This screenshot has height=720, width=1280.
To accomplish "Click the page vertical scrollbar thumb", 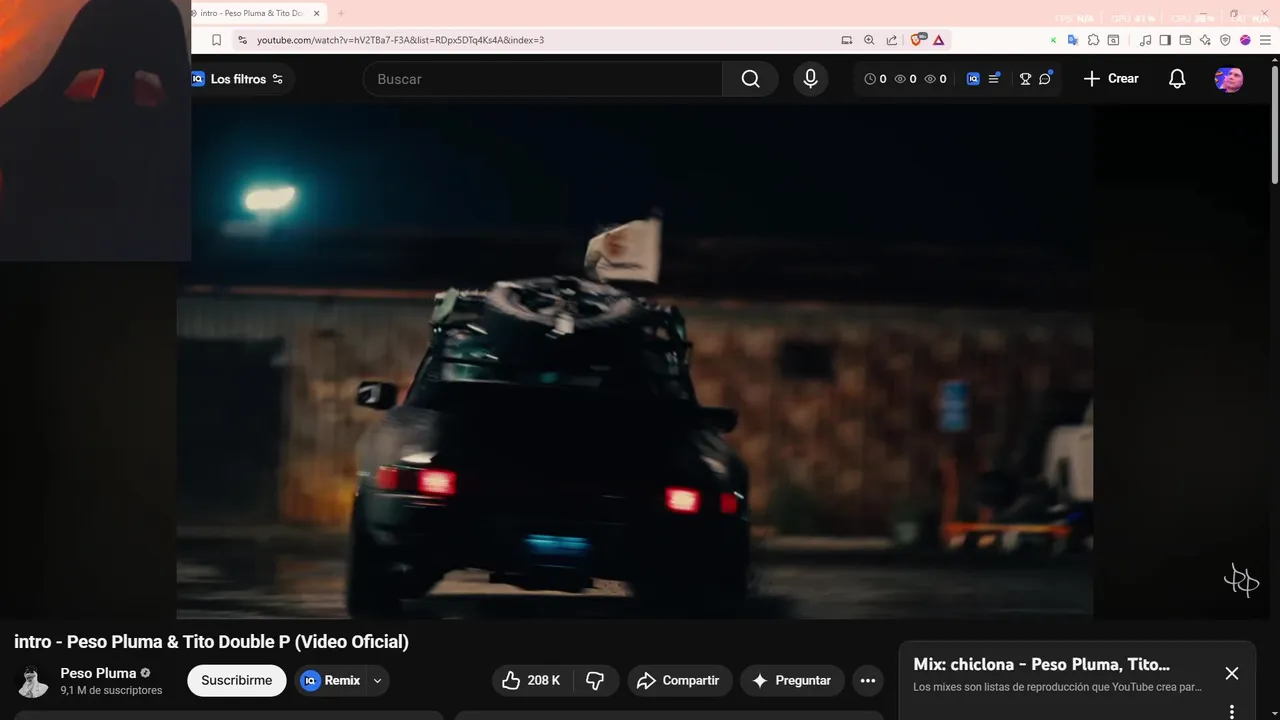I will (x=1274, y=126).
